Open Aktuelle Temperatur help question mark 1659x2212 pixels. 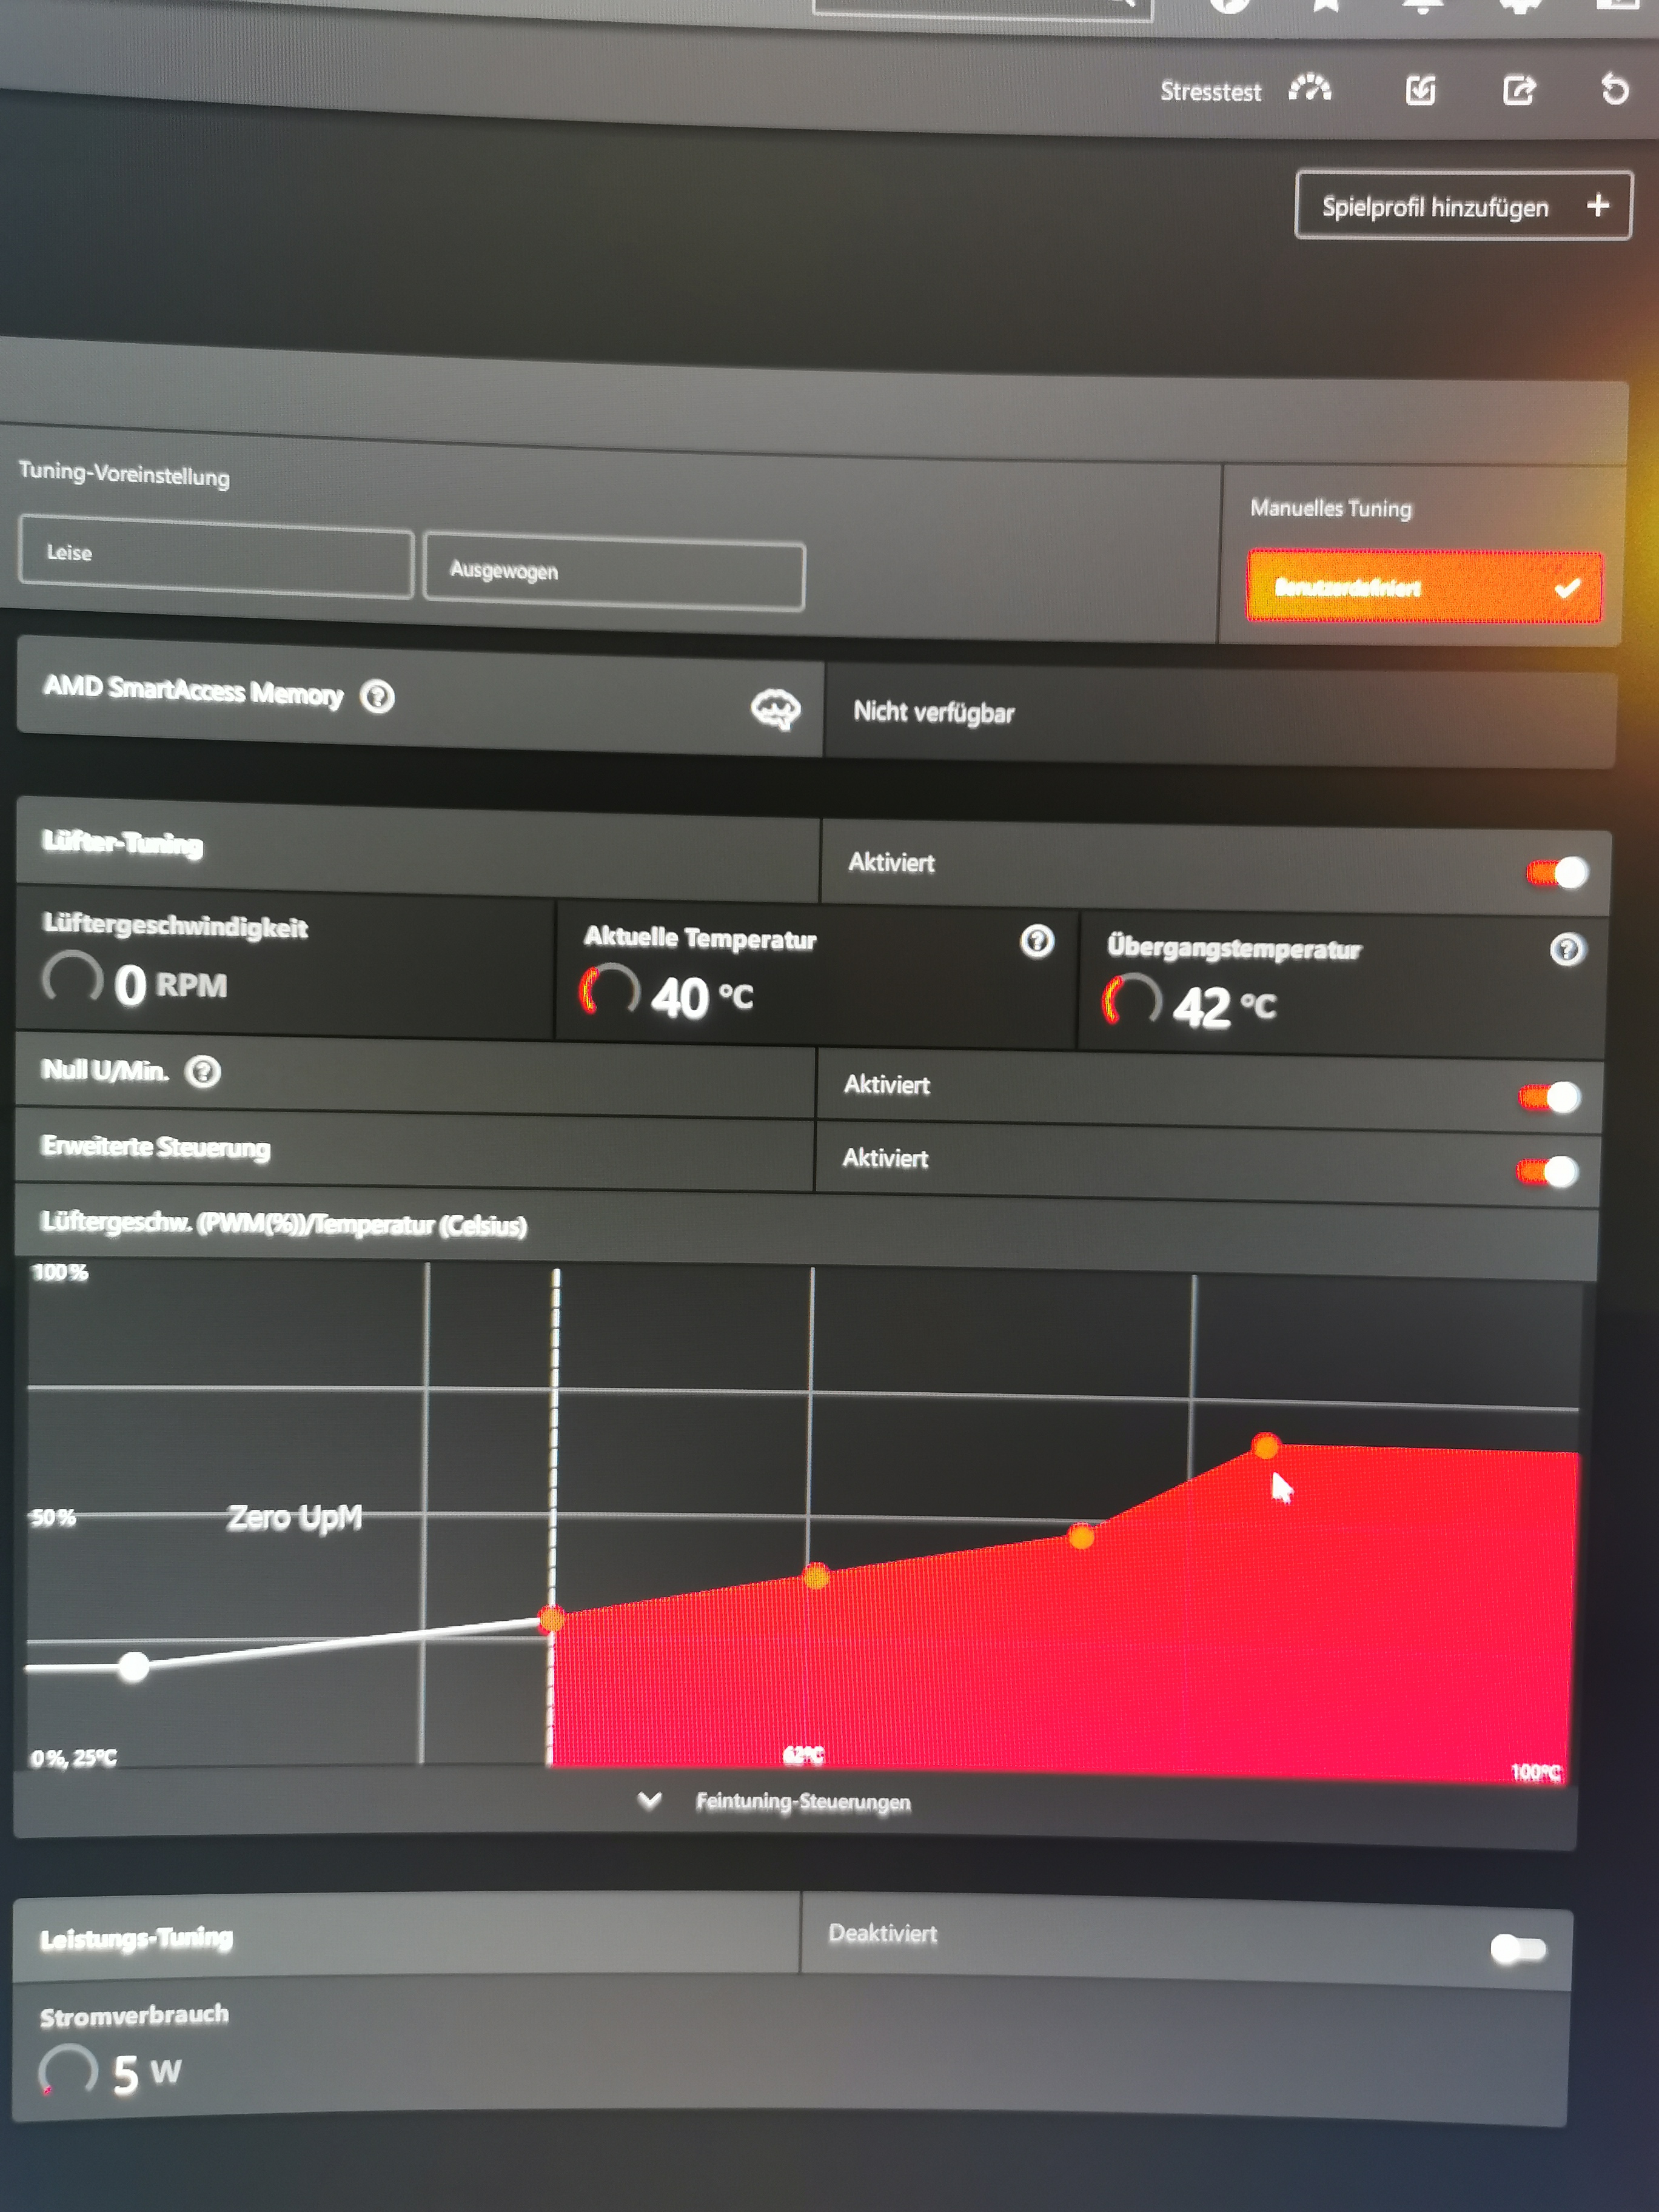1037,941
